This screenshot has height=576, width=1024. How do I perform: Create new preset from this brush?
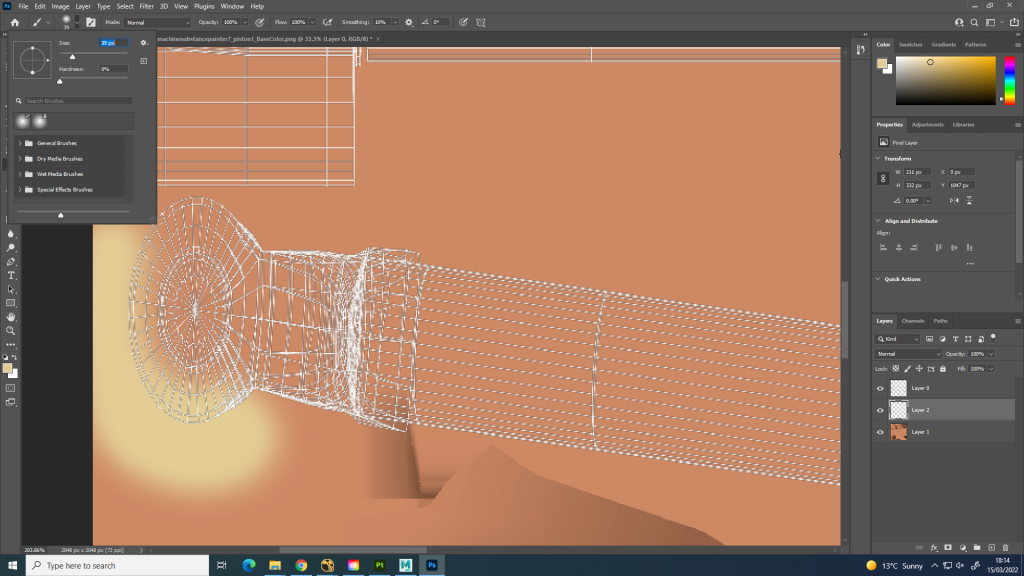144,61
